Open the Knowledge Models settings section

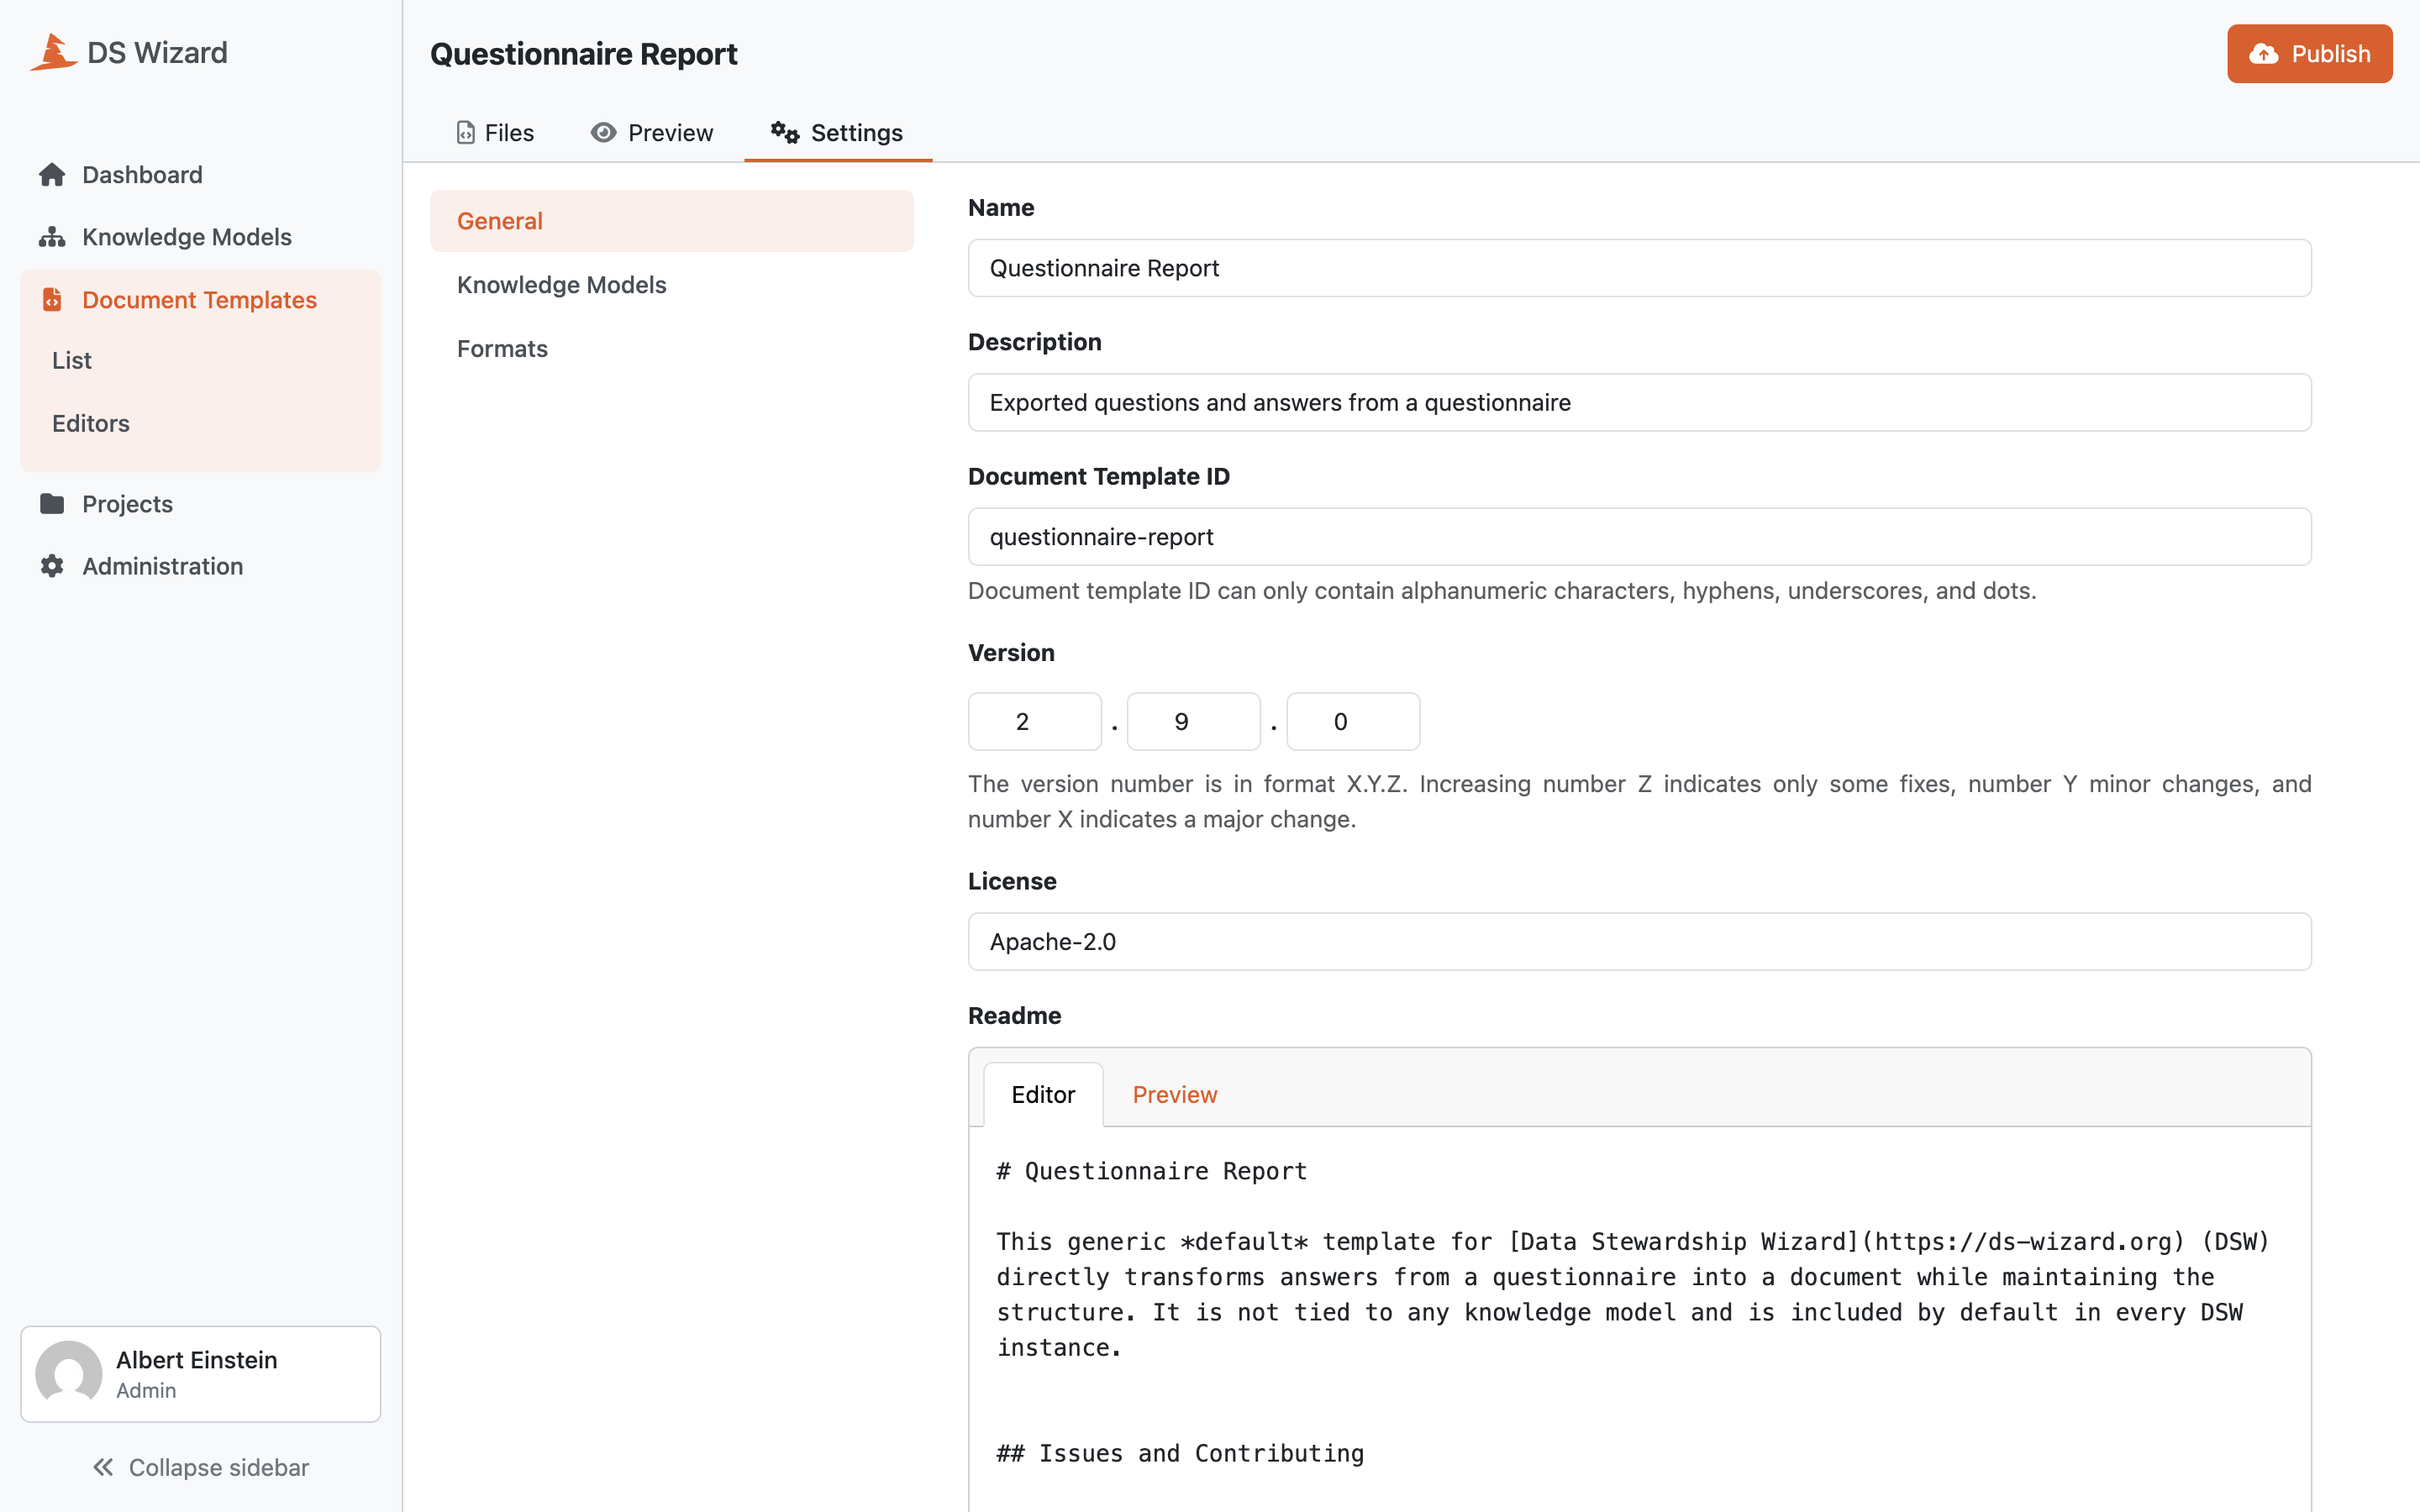(672, 285)
